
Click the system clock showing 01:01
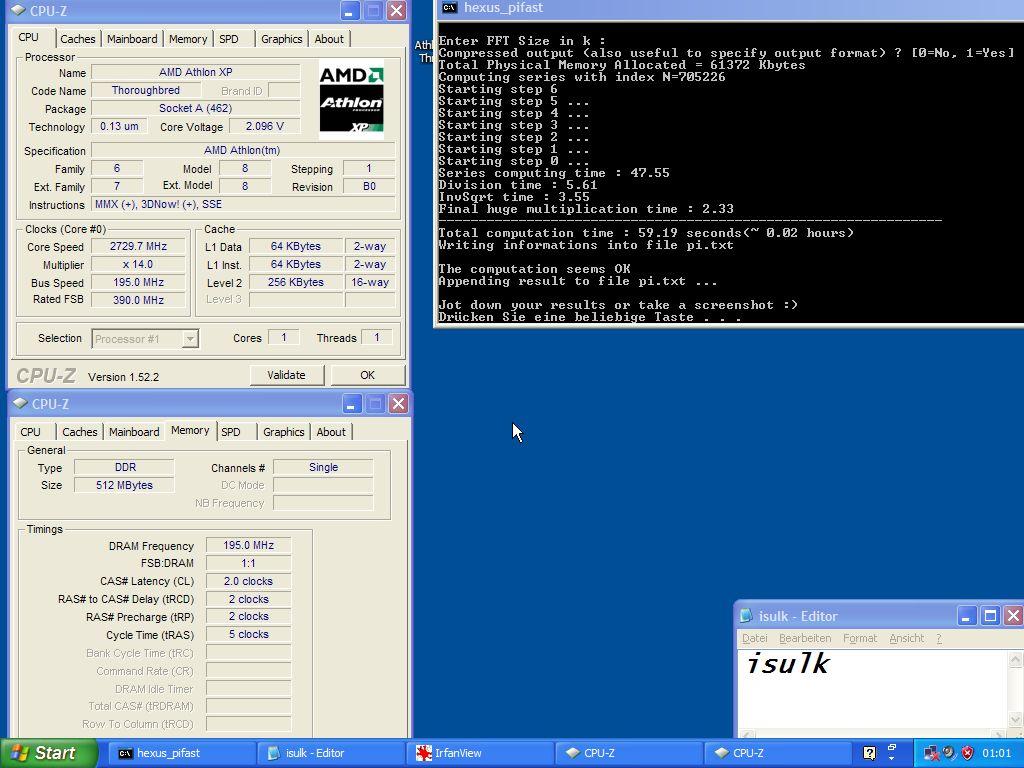click(x=997, y=753)
